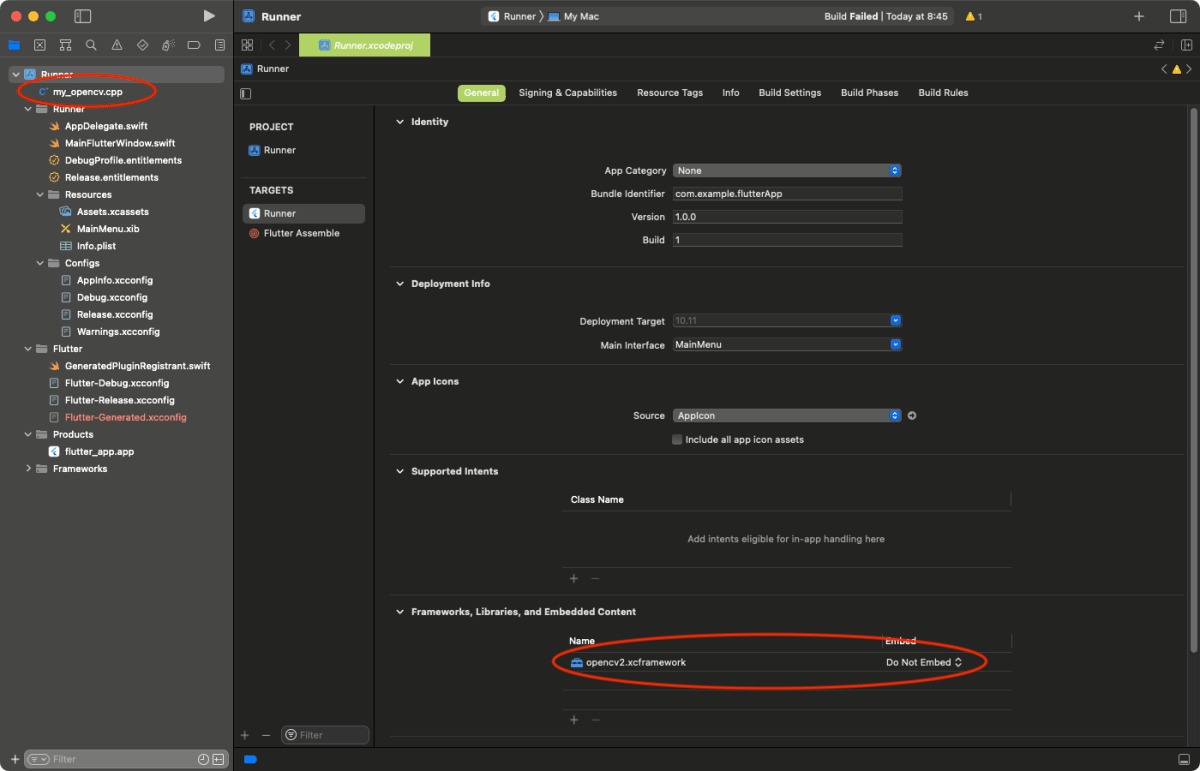Hide the navigator with the sidebar toggle
Viewport: 1200px width, 771px height.
pyautogui.click(x=83, y=16)
